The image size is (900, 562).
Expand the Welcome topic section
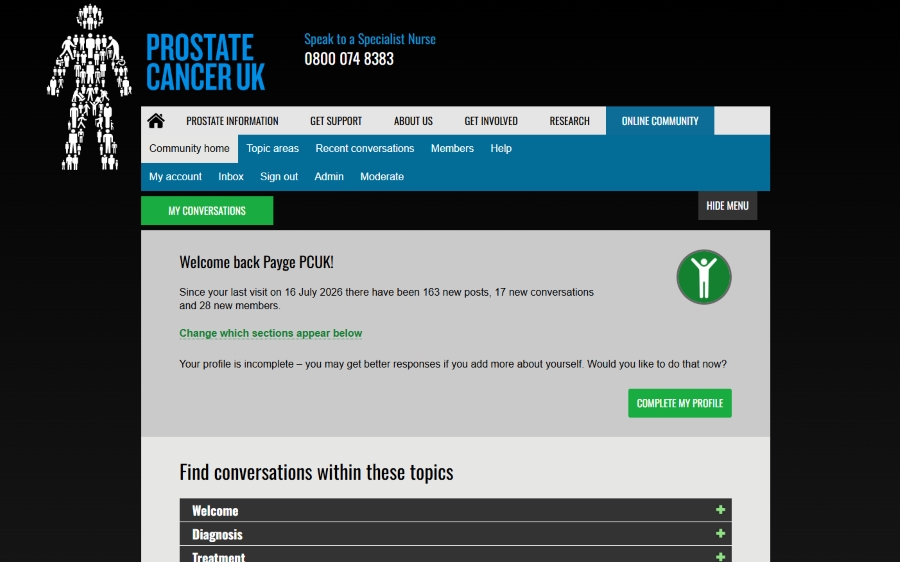pos(455,510)
